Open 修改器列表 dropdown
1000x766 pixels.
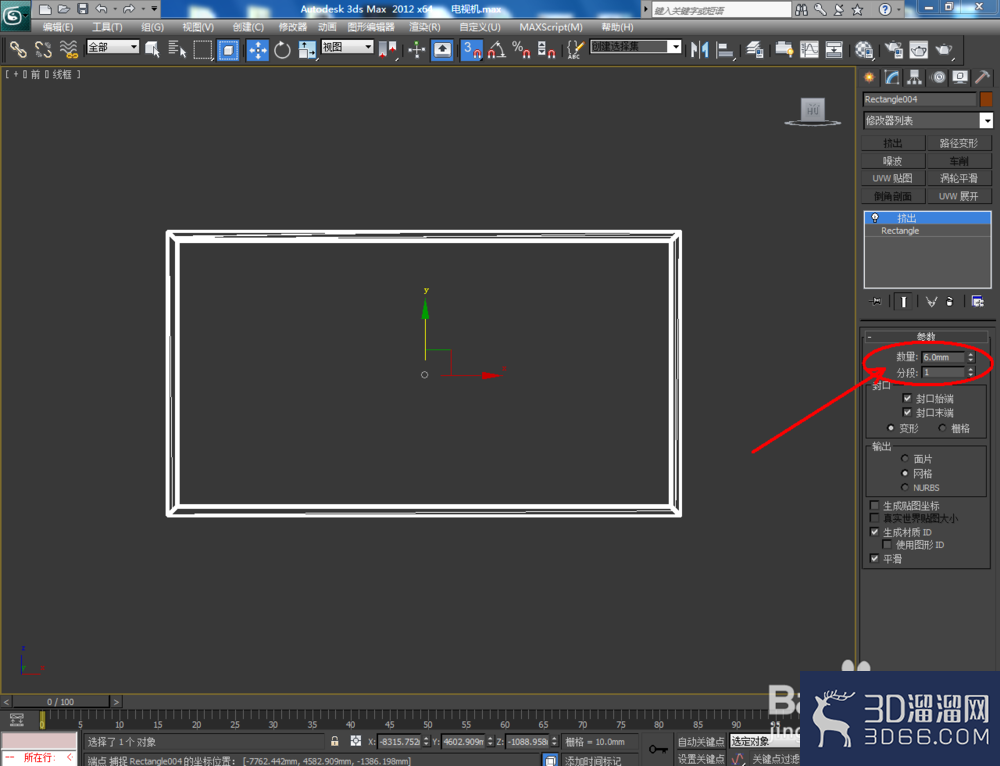tap(986, 121)
